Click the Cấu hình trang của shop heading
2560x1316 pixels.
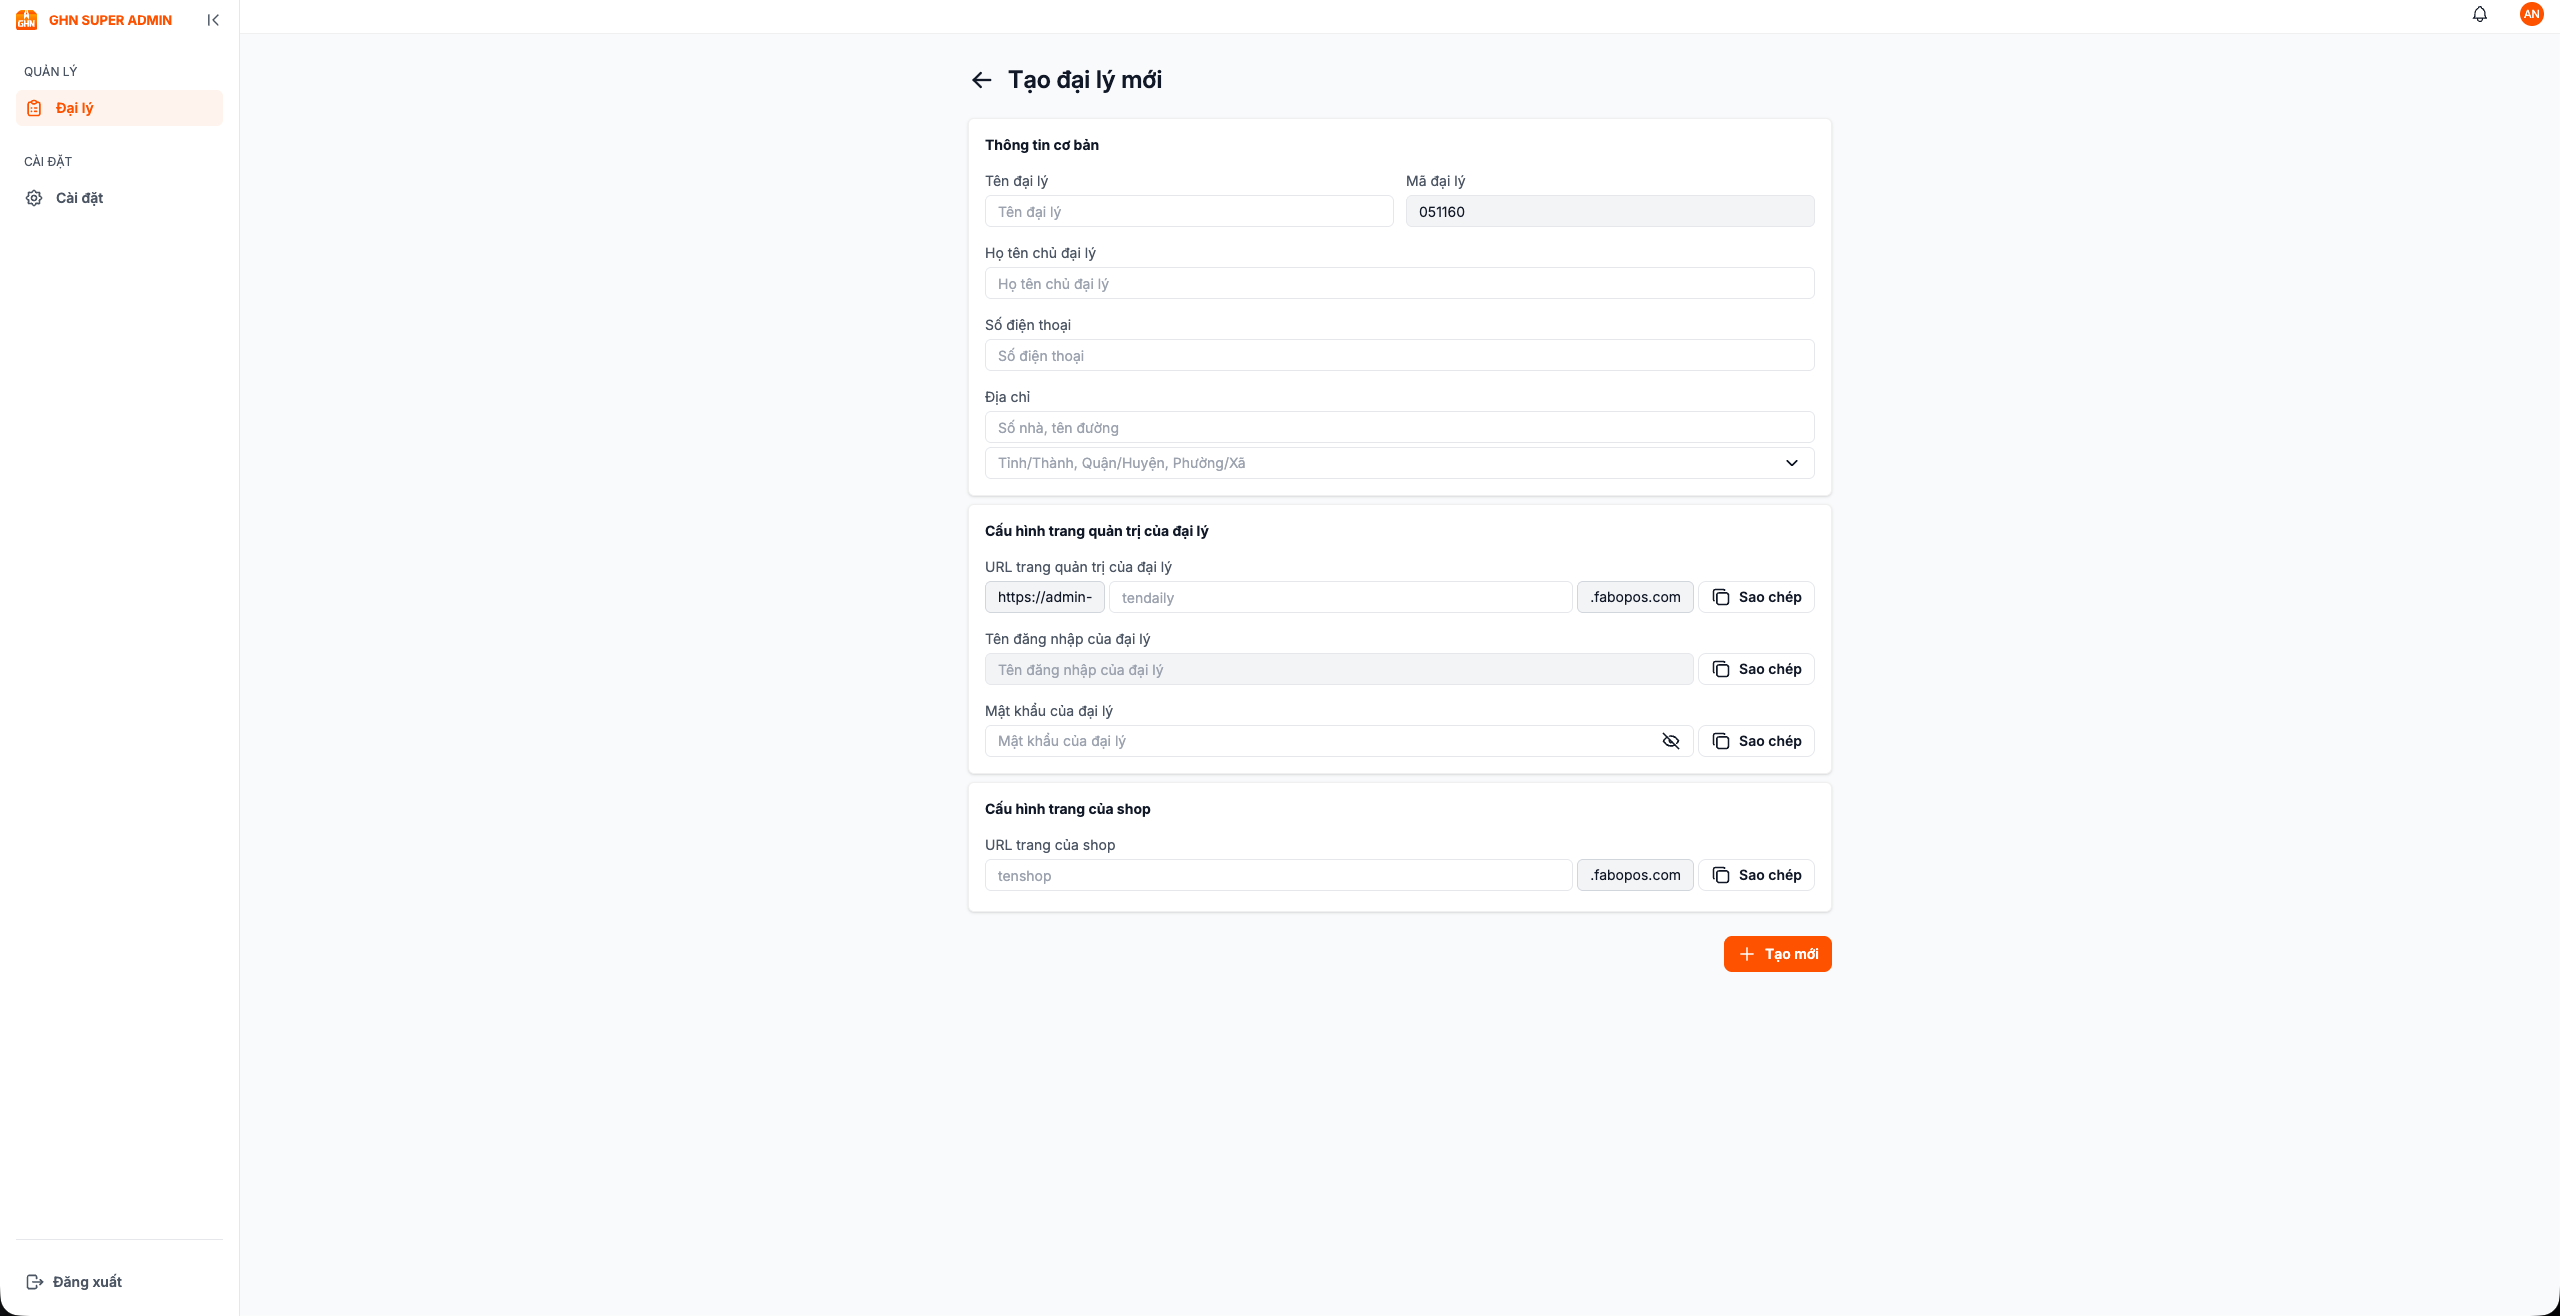[1068, 809]
